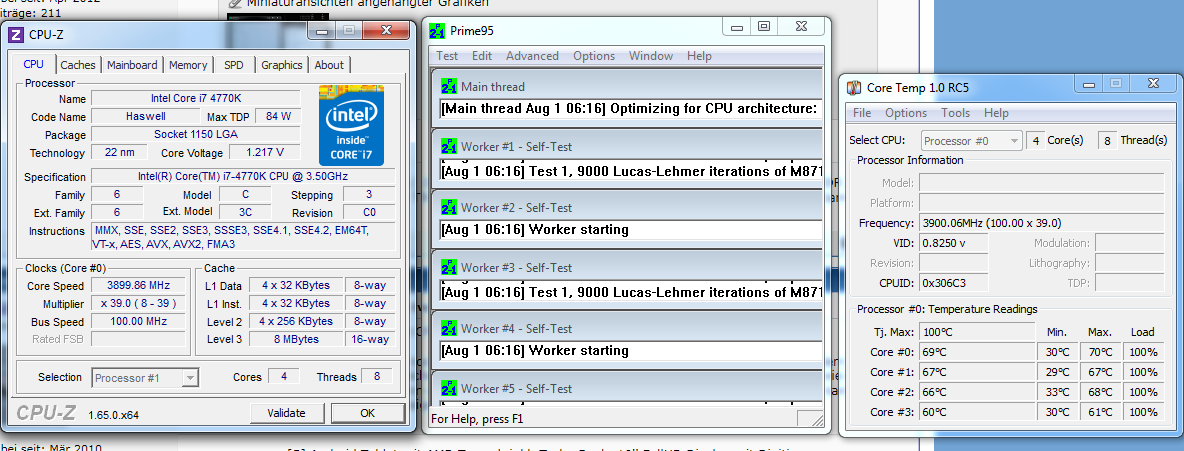This screenshot has width=1184, height=451.
Task: Open the Options menu in Core Temp
Action: point(906,113)
